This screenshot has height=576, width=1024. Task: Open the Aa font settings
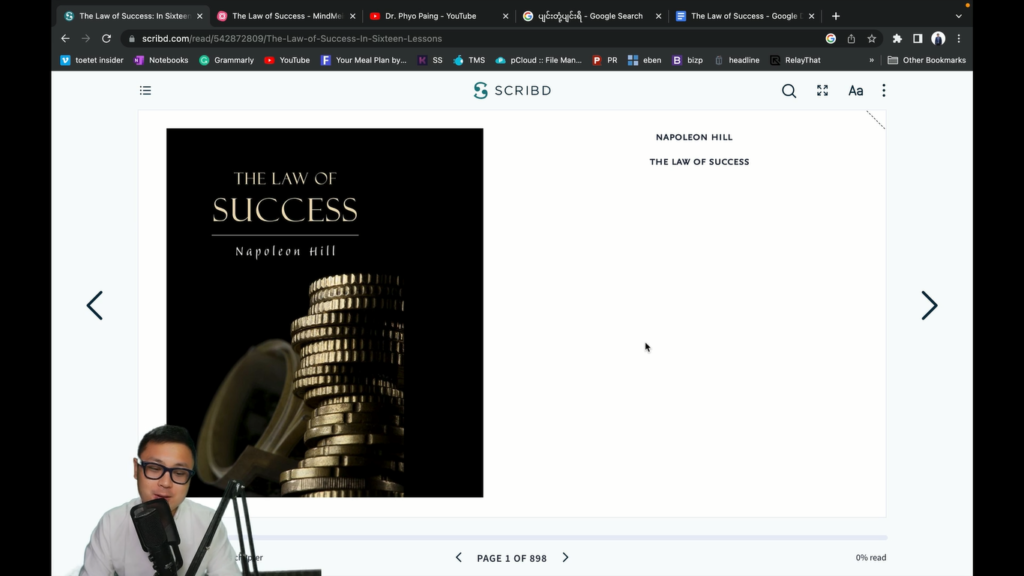[856, 91]
